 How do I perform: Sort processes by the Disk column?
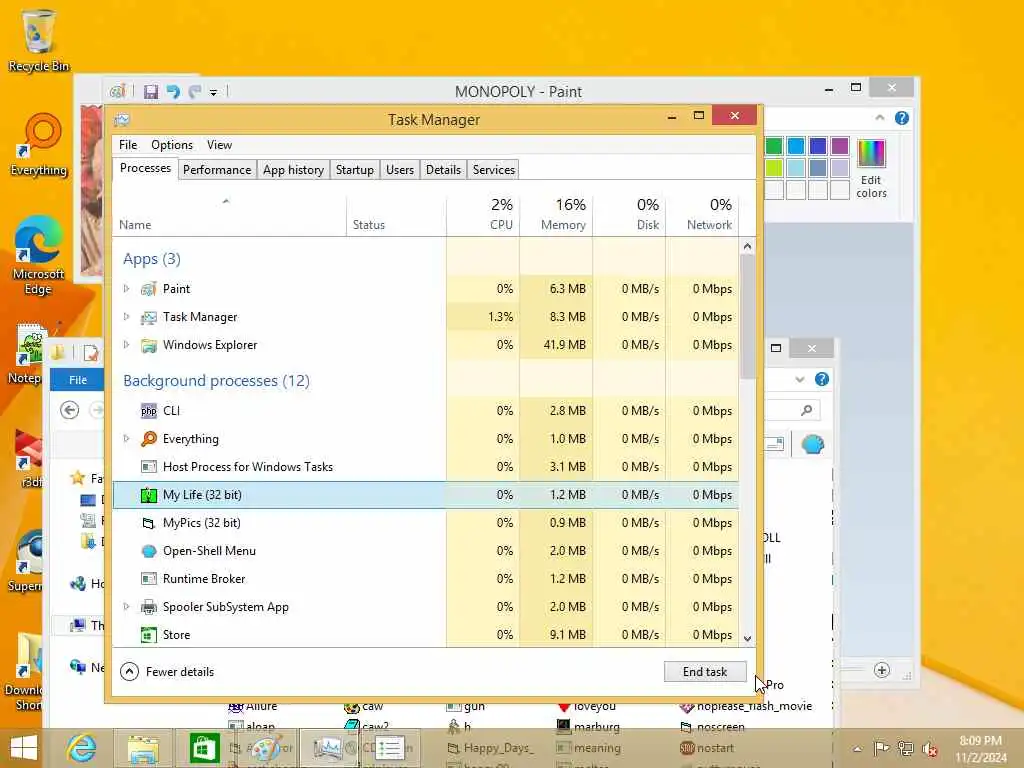[x=630, y=214]
